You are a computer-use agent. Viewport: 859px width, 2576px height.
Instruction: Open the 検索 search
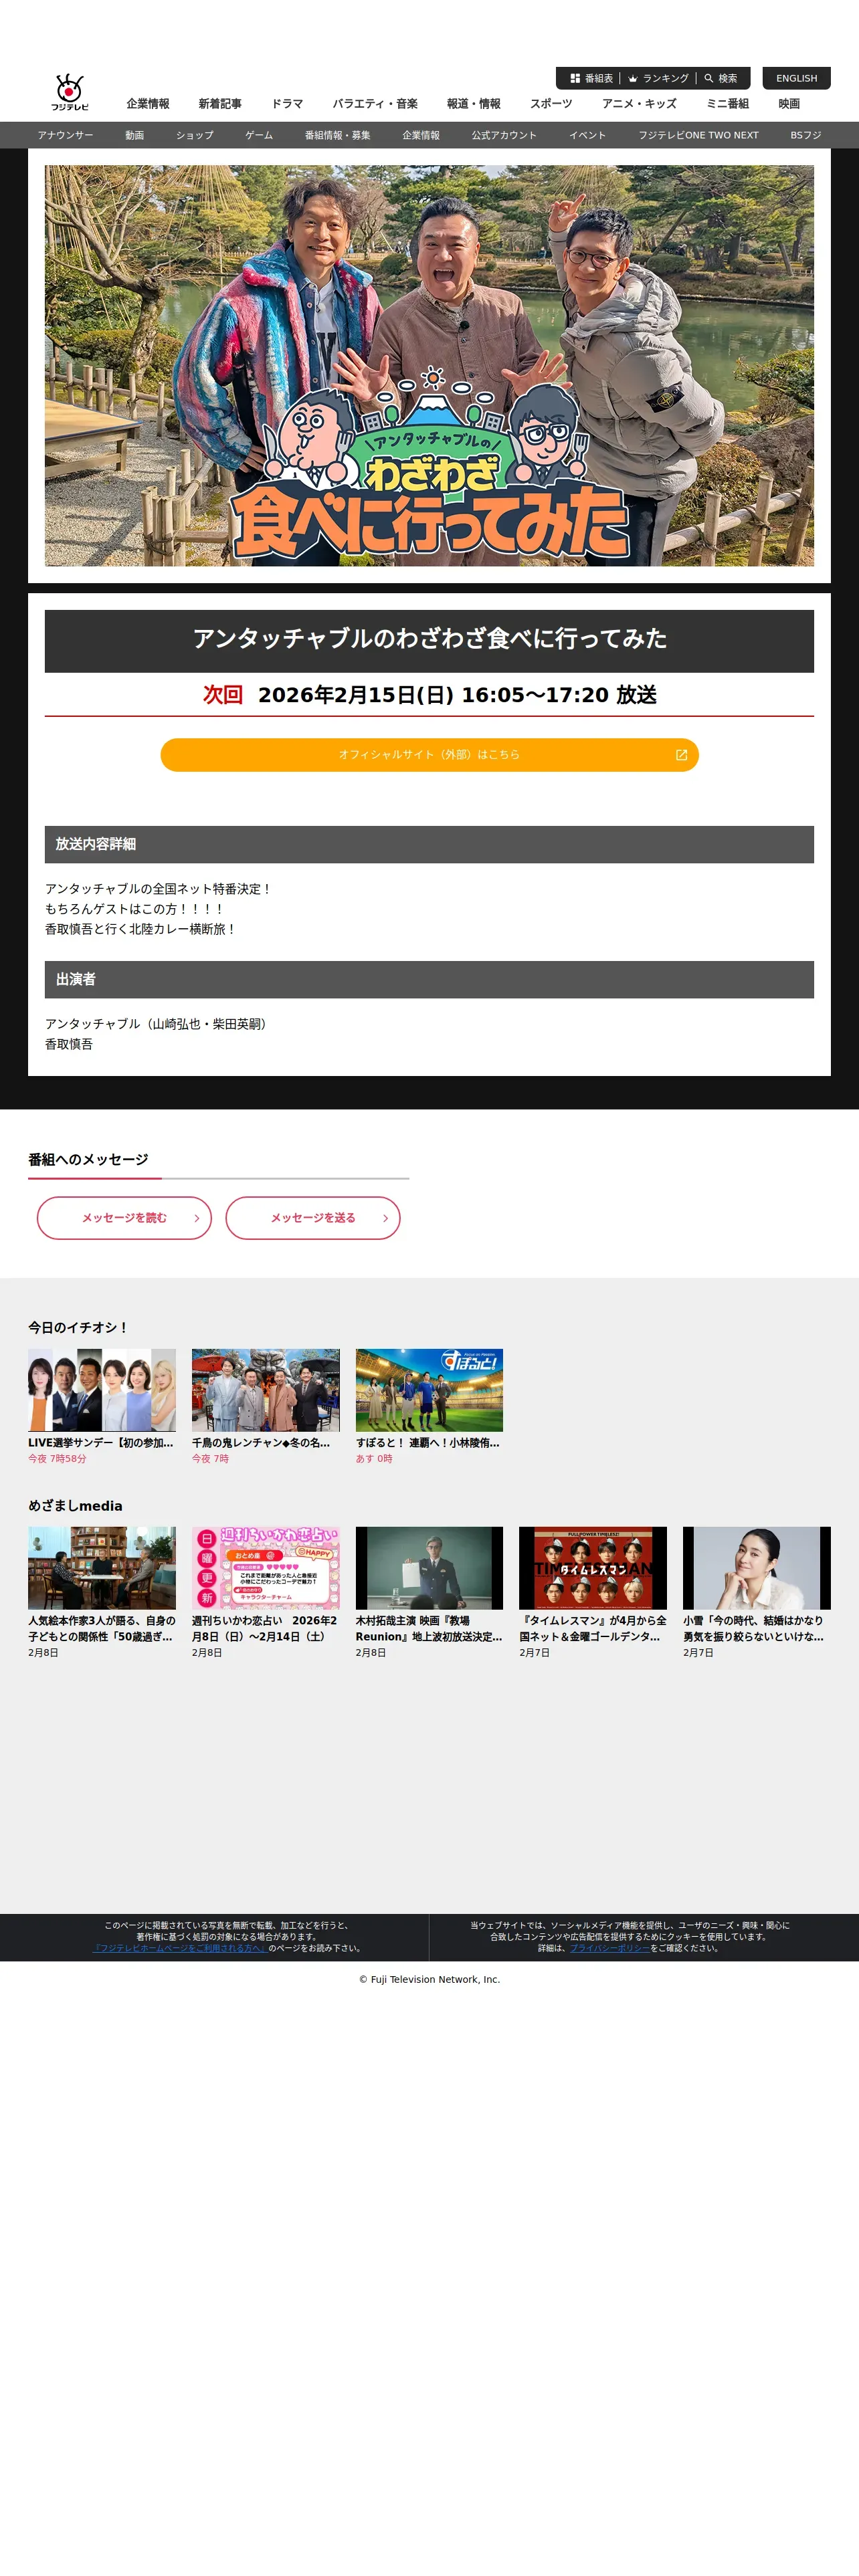point(720,78)
